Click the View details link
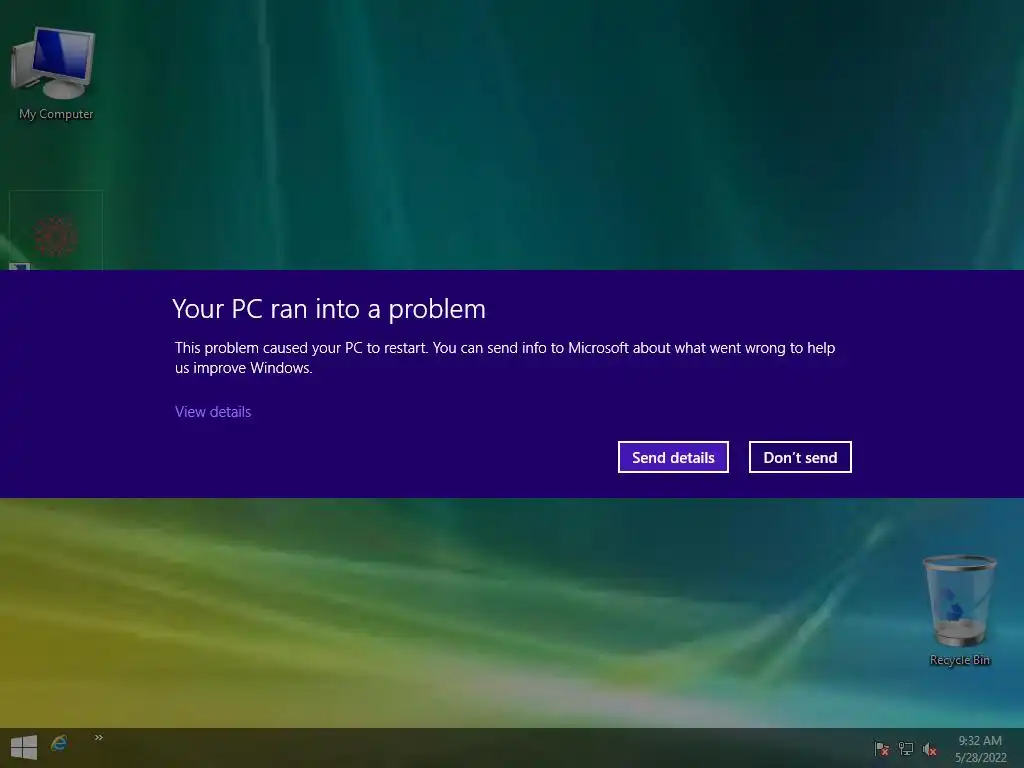1024x768 pixels. pos(213,411)
